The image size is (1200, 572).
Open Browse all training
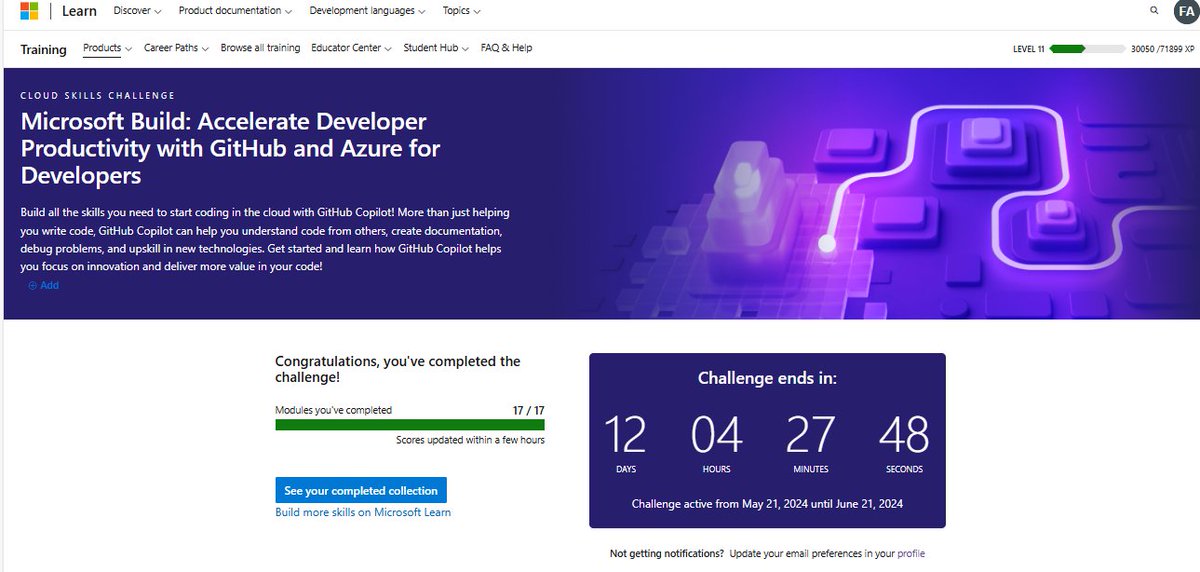pos(260,48)
